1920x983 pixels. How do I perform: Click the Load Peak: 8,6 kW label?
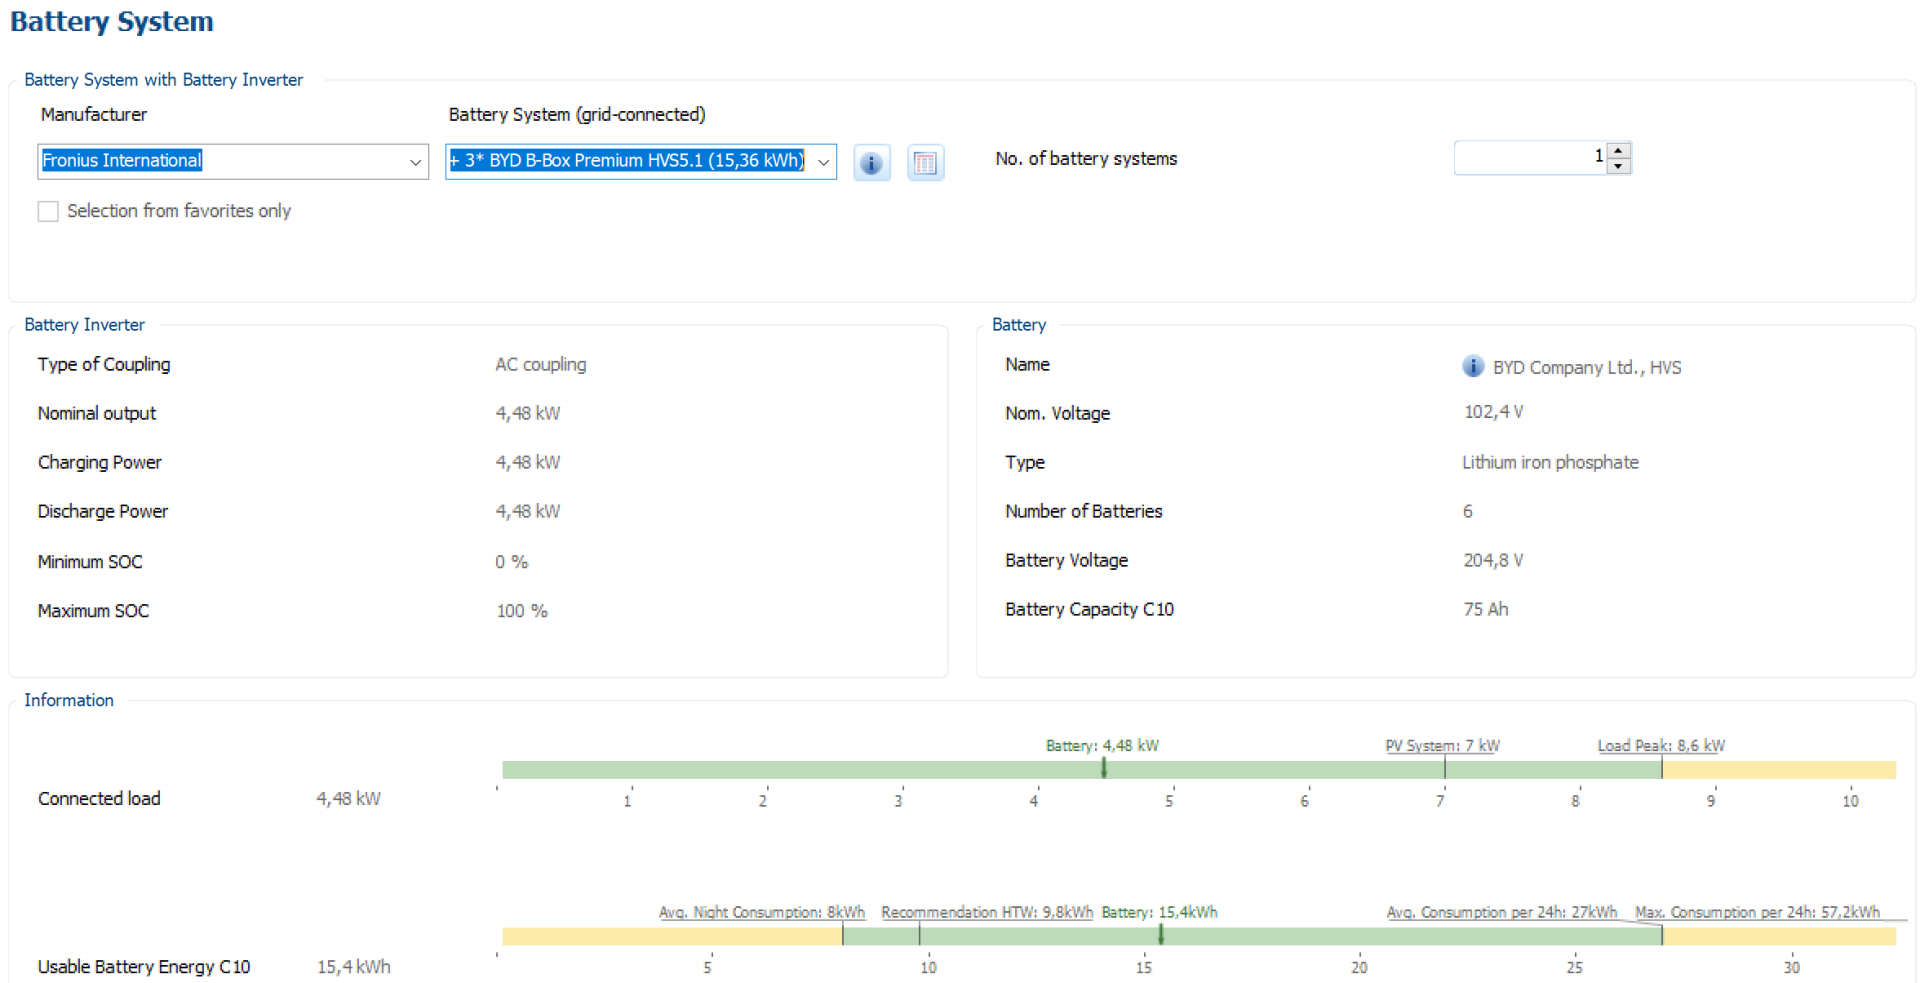1660,746
